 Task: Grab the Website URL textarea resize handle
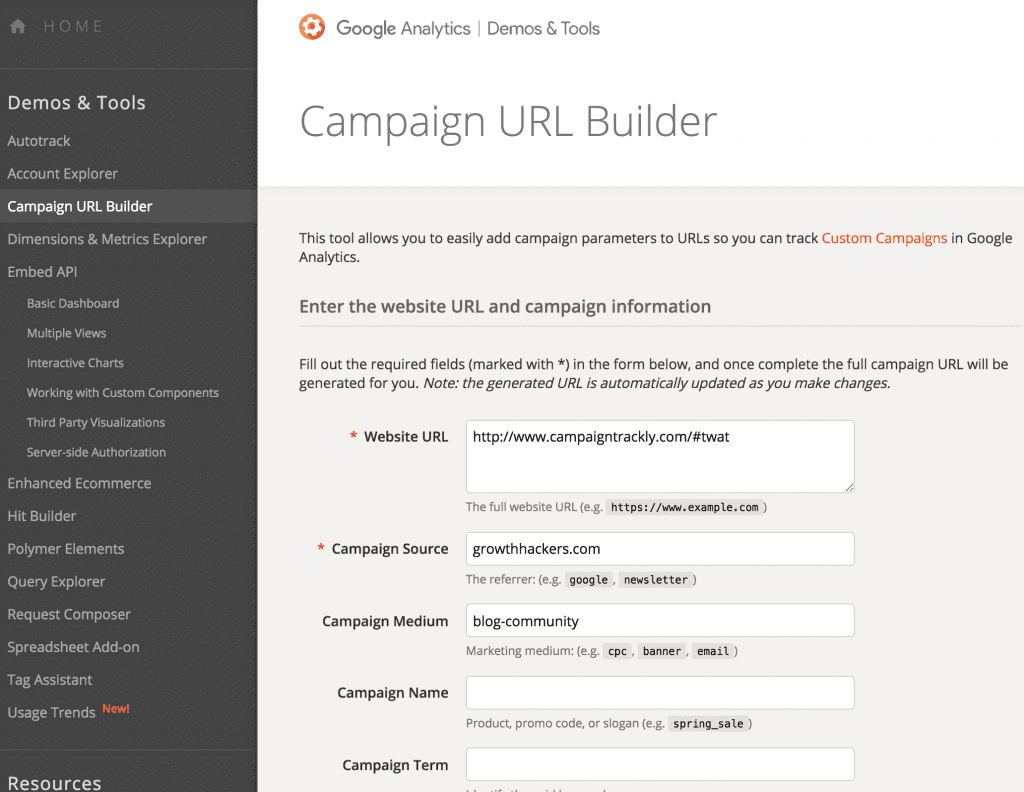point(849,487)
